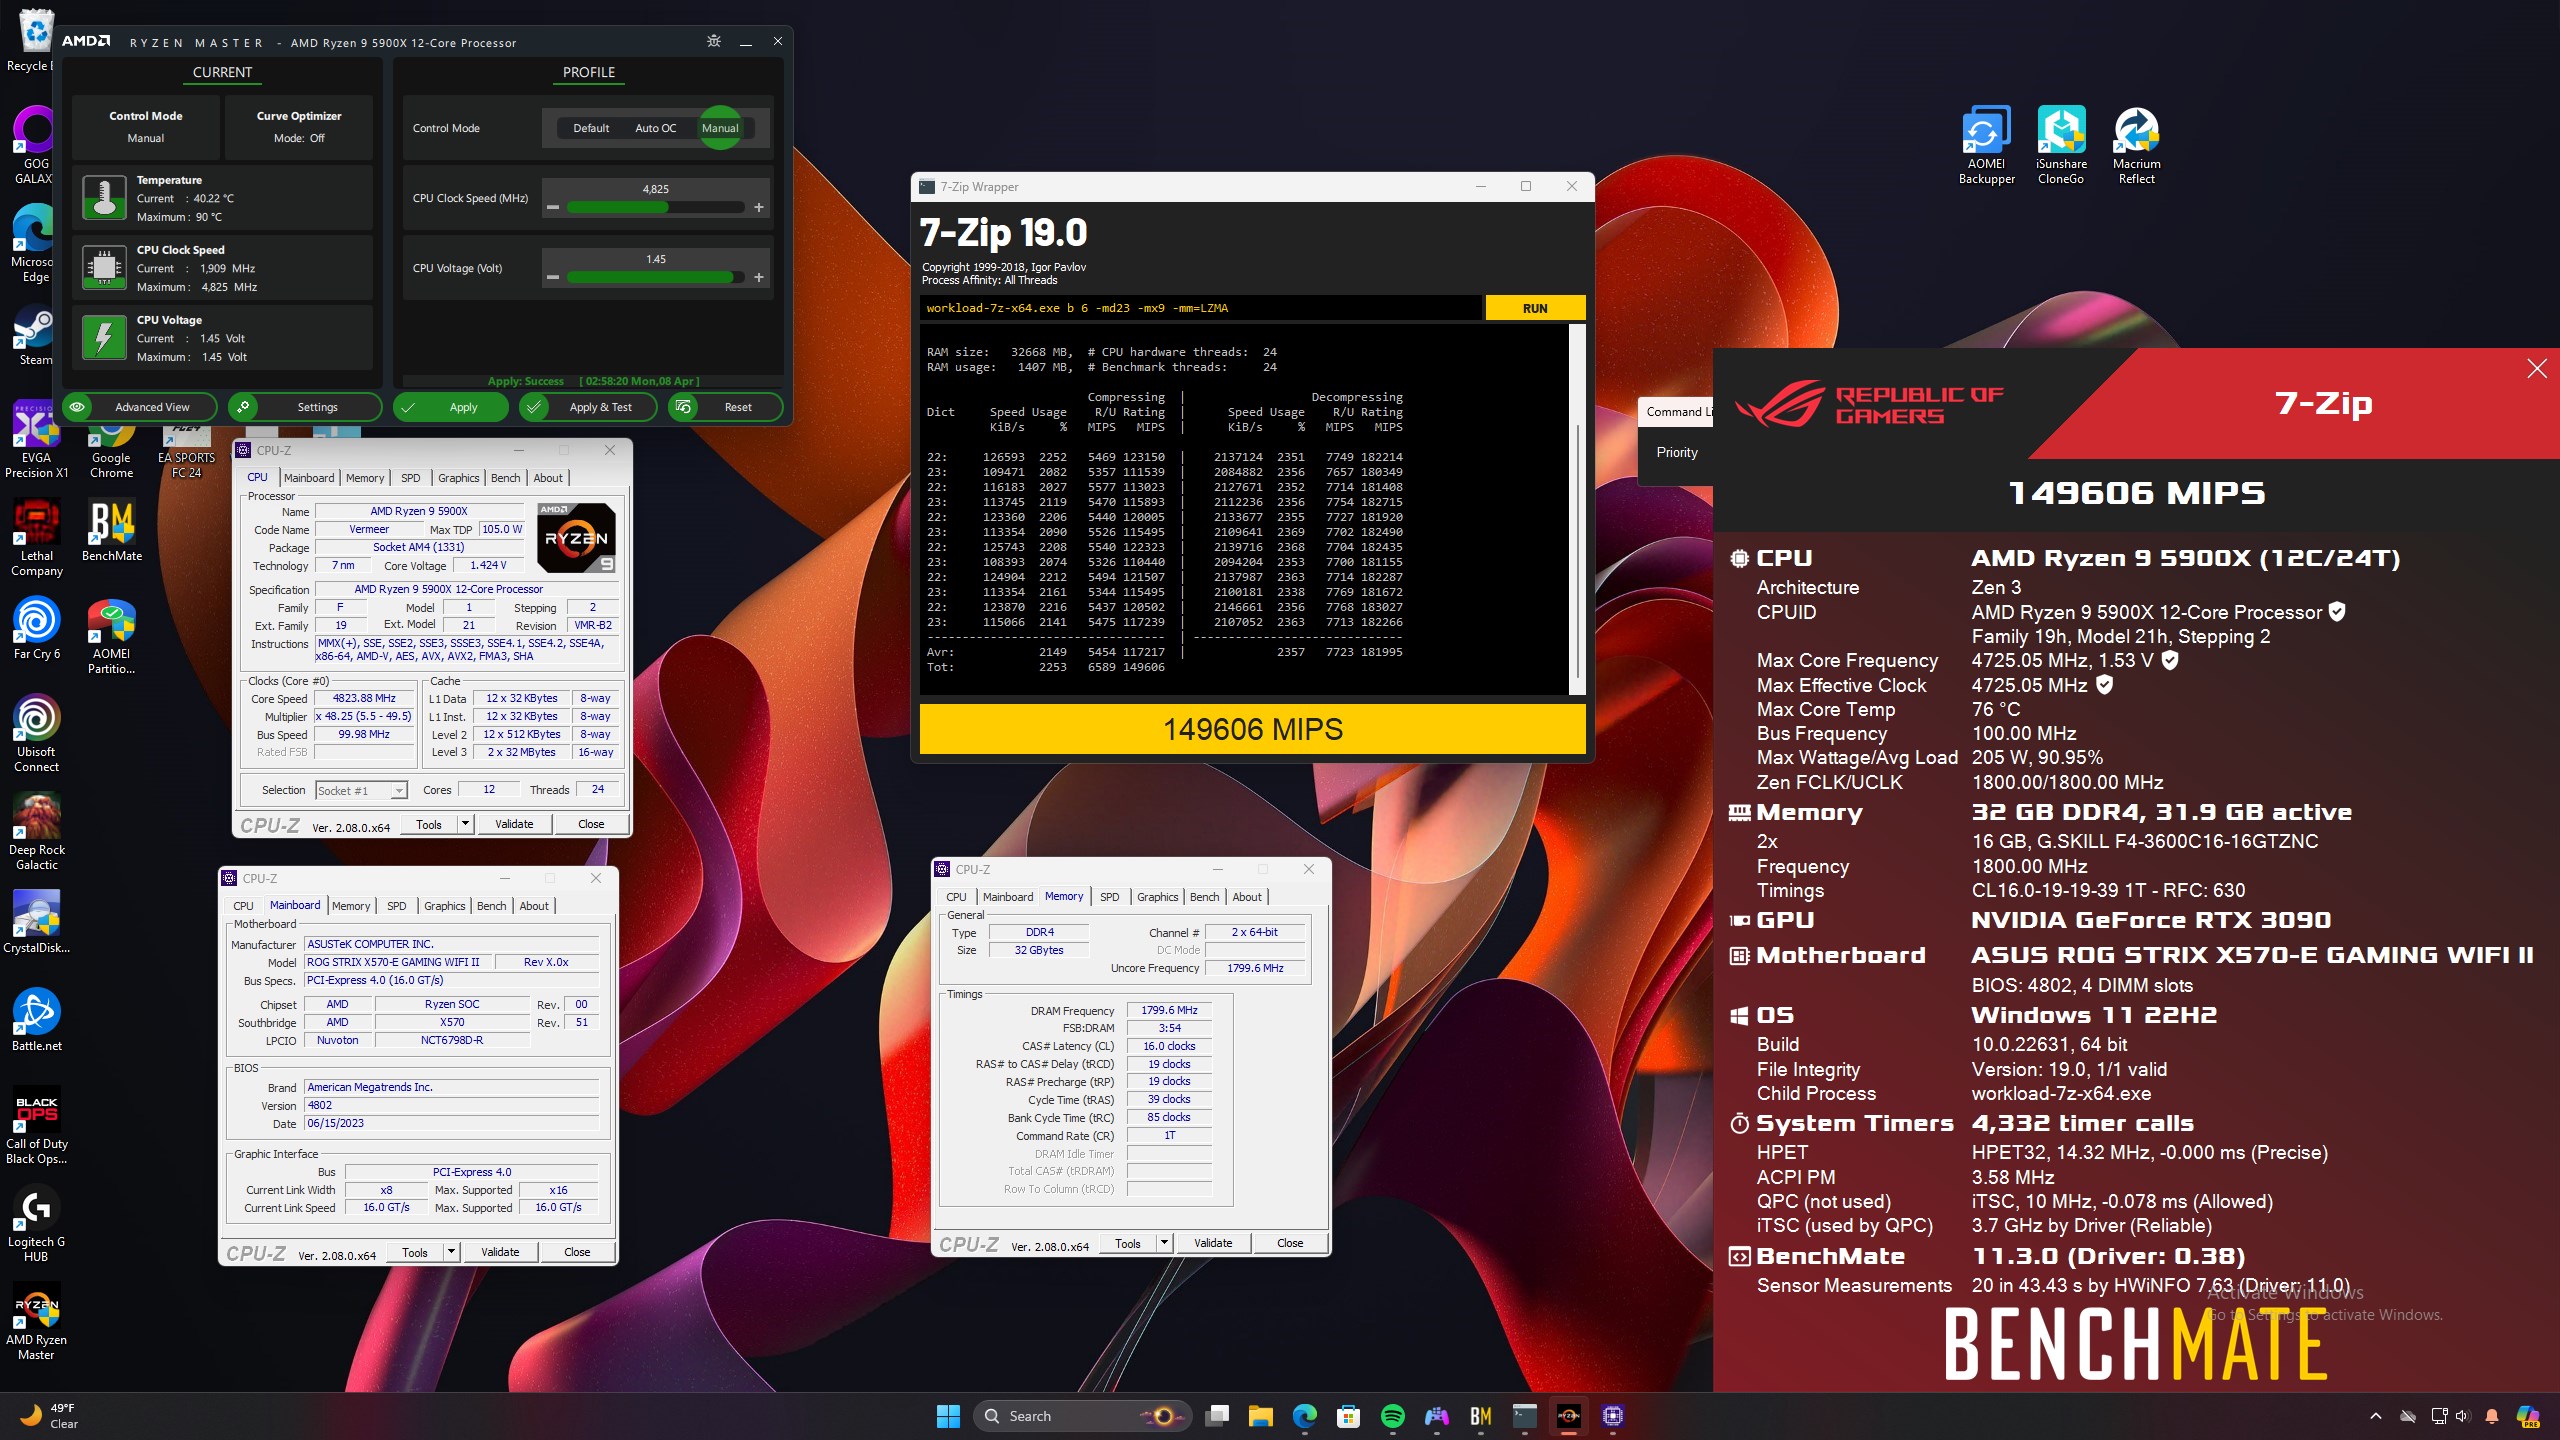Select Auto OC control mode
This screenshot has height=1440, width=2560.
[655, 128]
